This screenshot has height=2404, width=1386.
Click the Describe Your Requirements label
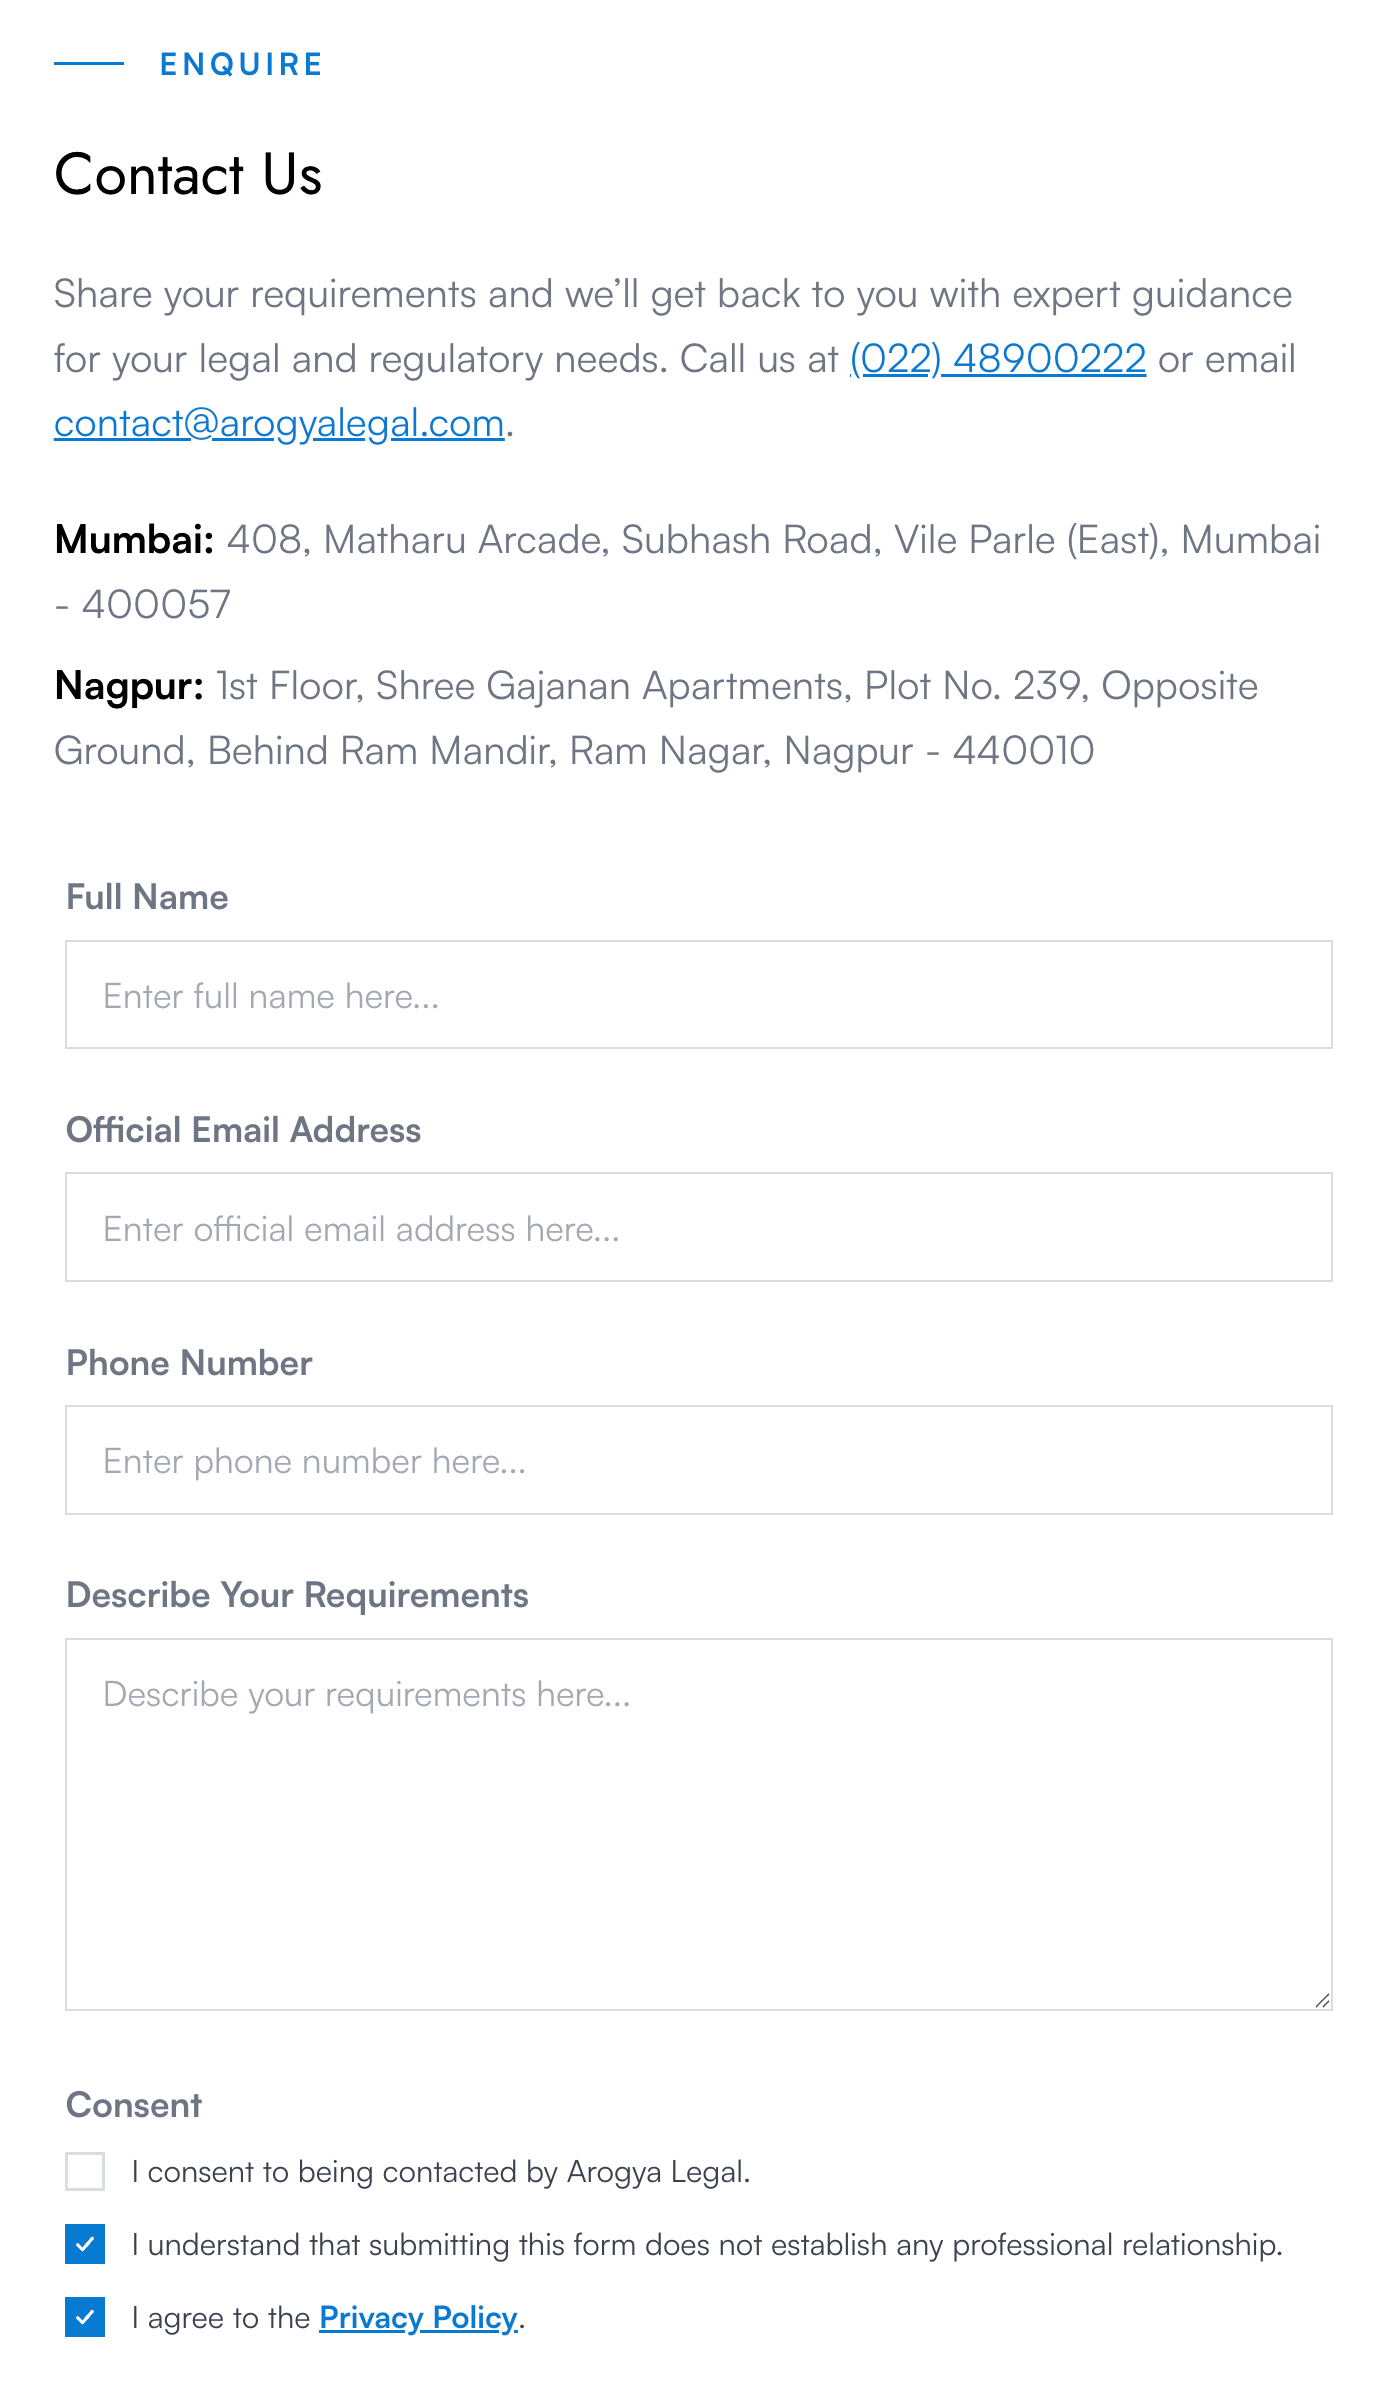[x=297, y=1596]
